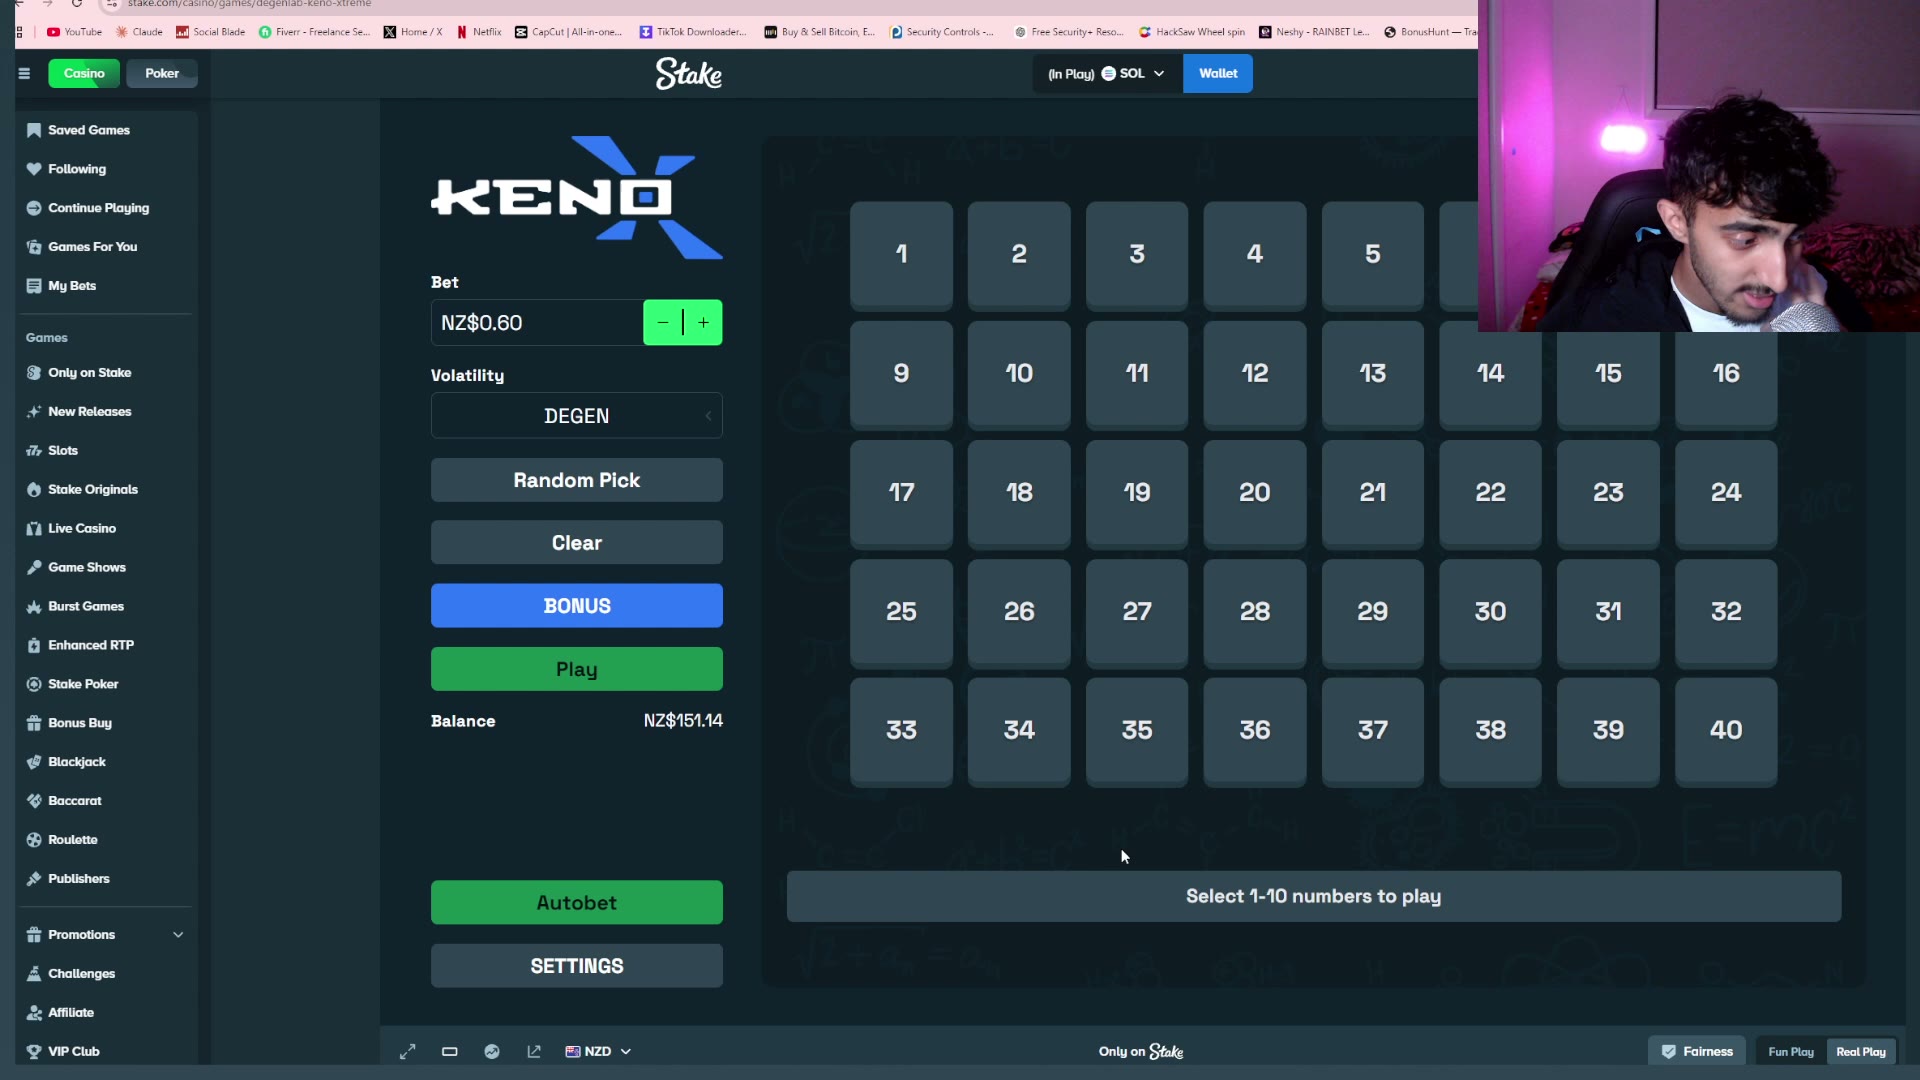Click the blue BONUS button
Image resolution: width=1920 pixels, height=1080 pixels.
[x=576, y=606]
